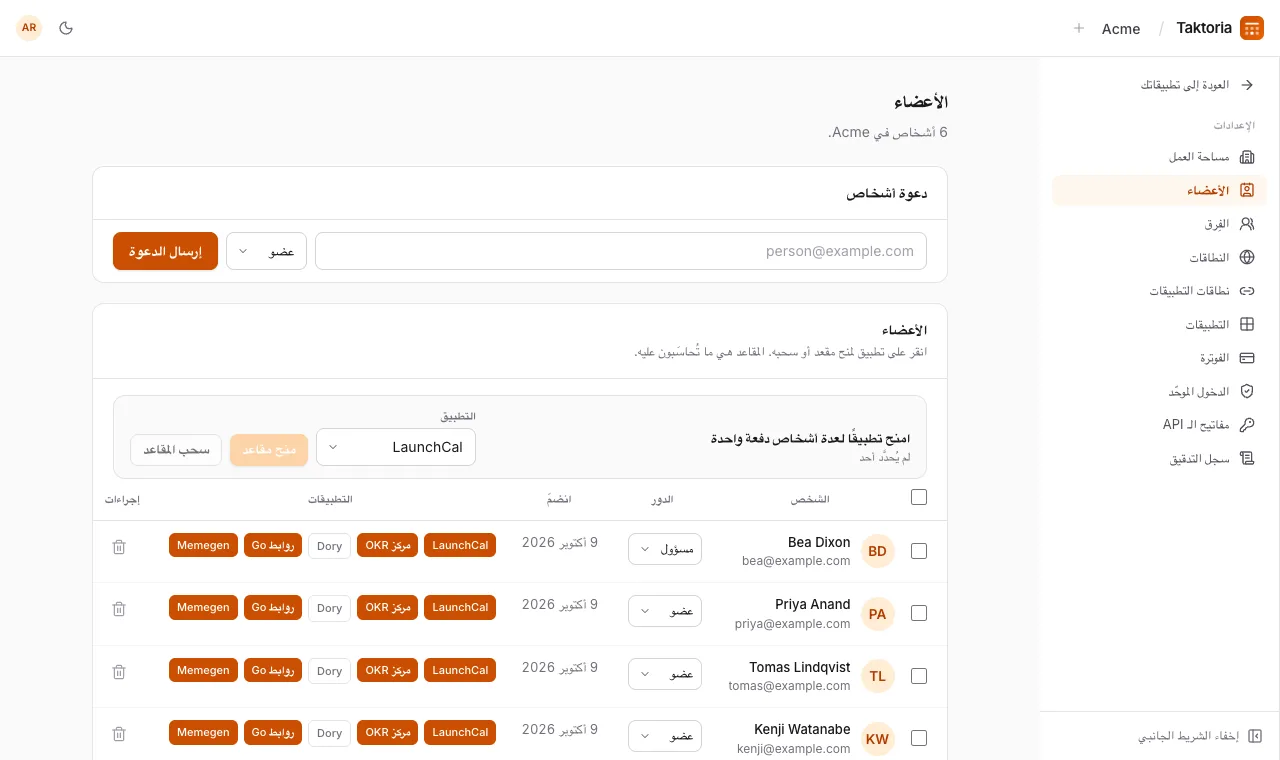Delete Tomas Lindqvist with trash icon
This screenshot has width=1280, height=760.
click(119, 672)
